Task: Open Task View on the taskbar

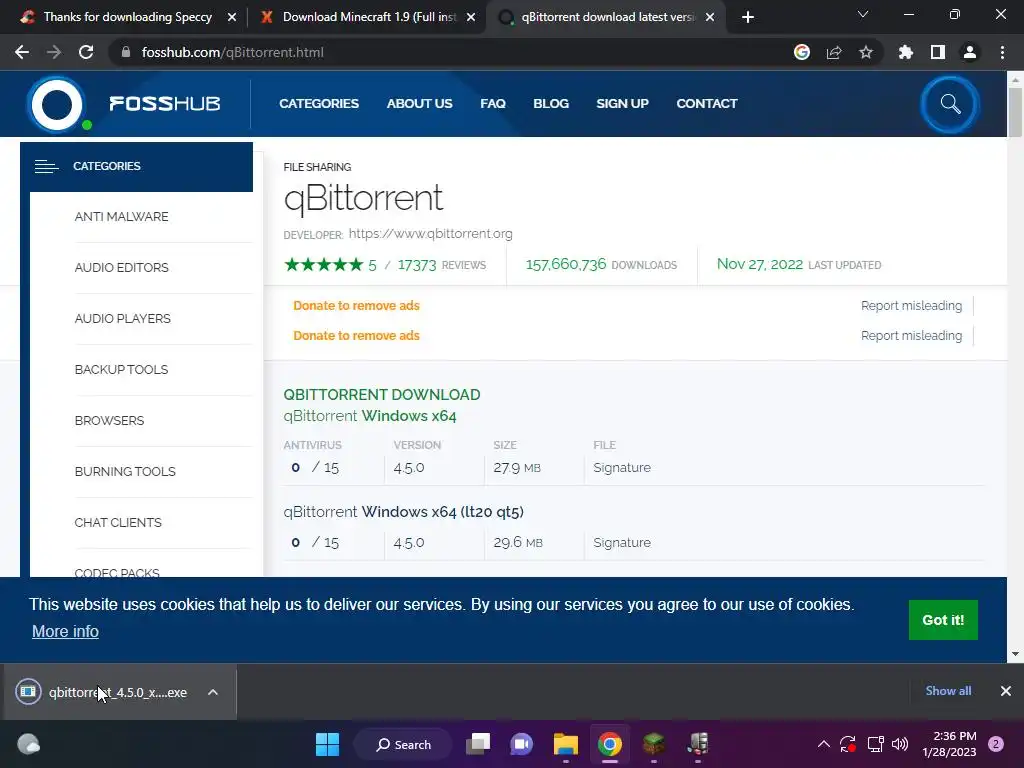Action: coord(478,744)
